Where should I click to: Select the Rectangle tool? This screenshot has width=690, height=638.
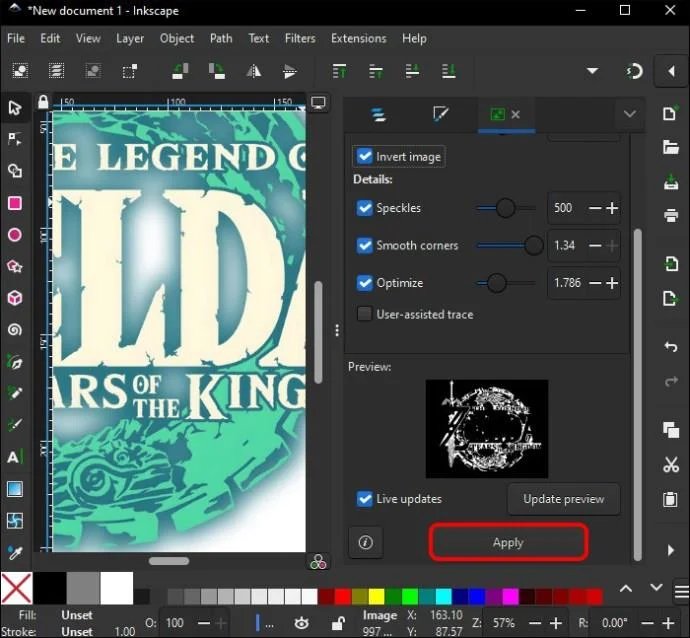pyautogui.click(x=15, y=203)
